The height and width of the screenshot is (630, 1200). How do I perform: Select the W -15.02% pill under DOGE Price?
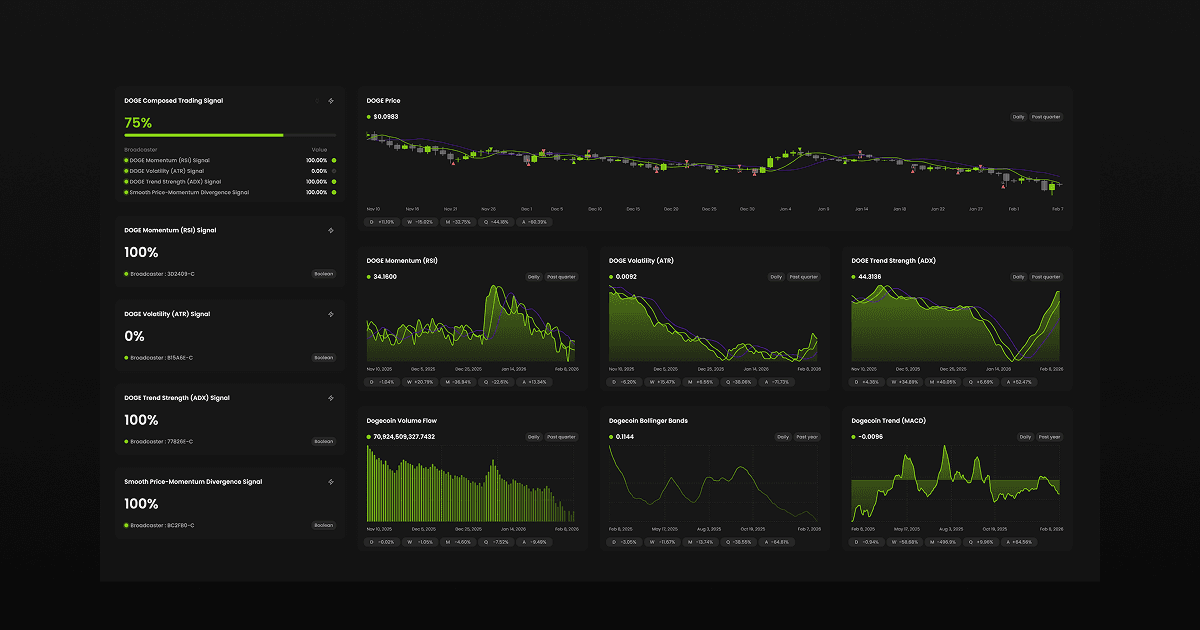[x=421, y=222]
